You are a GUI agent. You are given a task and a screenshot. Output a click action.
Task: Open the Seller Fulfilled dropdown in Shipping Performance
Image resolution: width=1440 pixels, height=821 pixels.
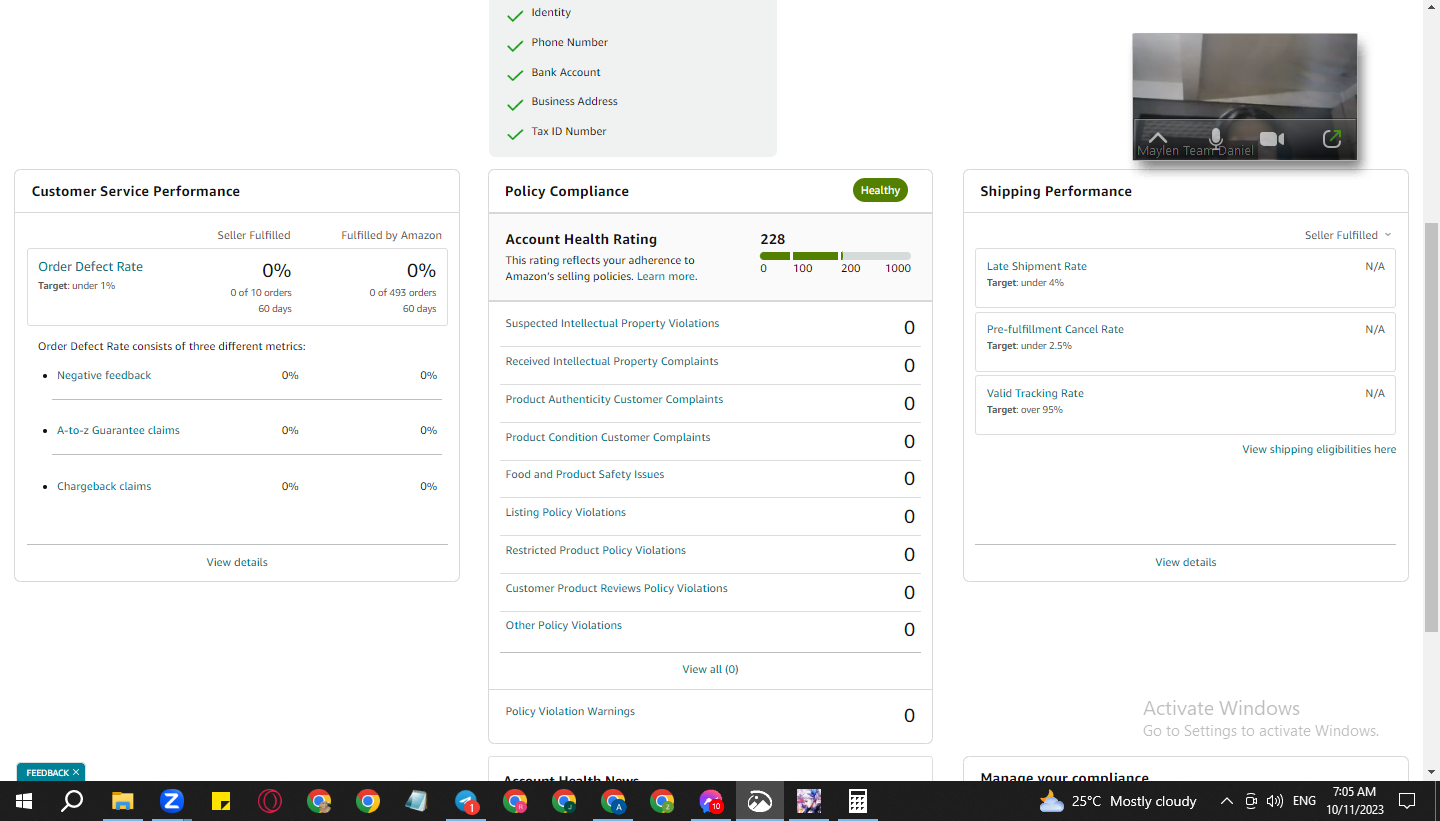click(x=1347, y=235)
